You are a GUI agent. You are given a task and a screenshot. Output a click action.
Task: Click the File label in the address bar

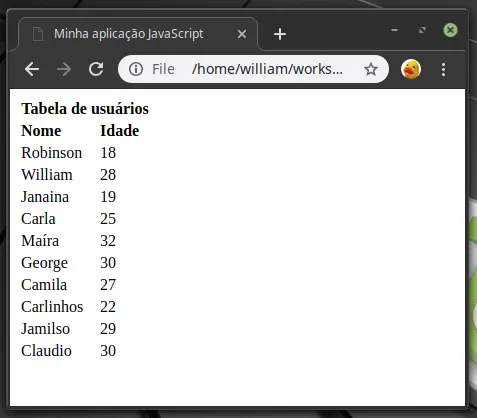tap(163, 69)
